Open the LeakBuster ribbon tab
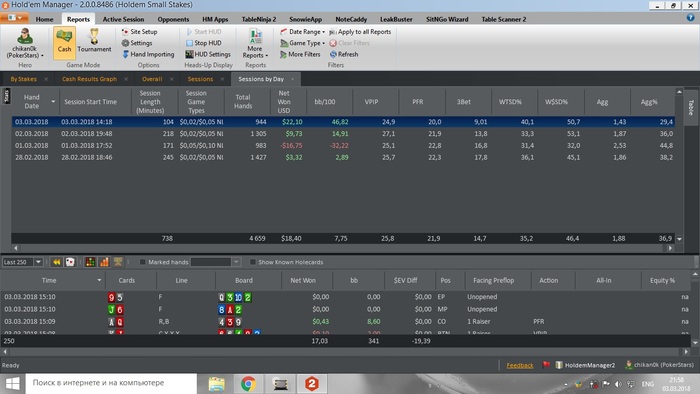 click(x=396, y=19)
